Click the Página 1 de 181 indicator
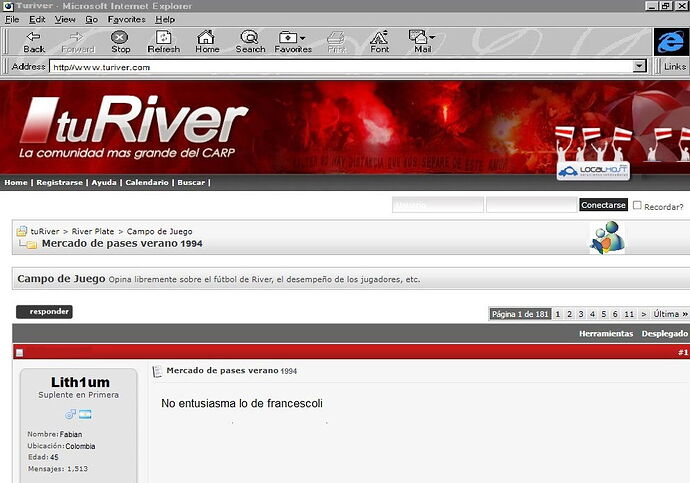690x483 pixels. click(520, 314)
